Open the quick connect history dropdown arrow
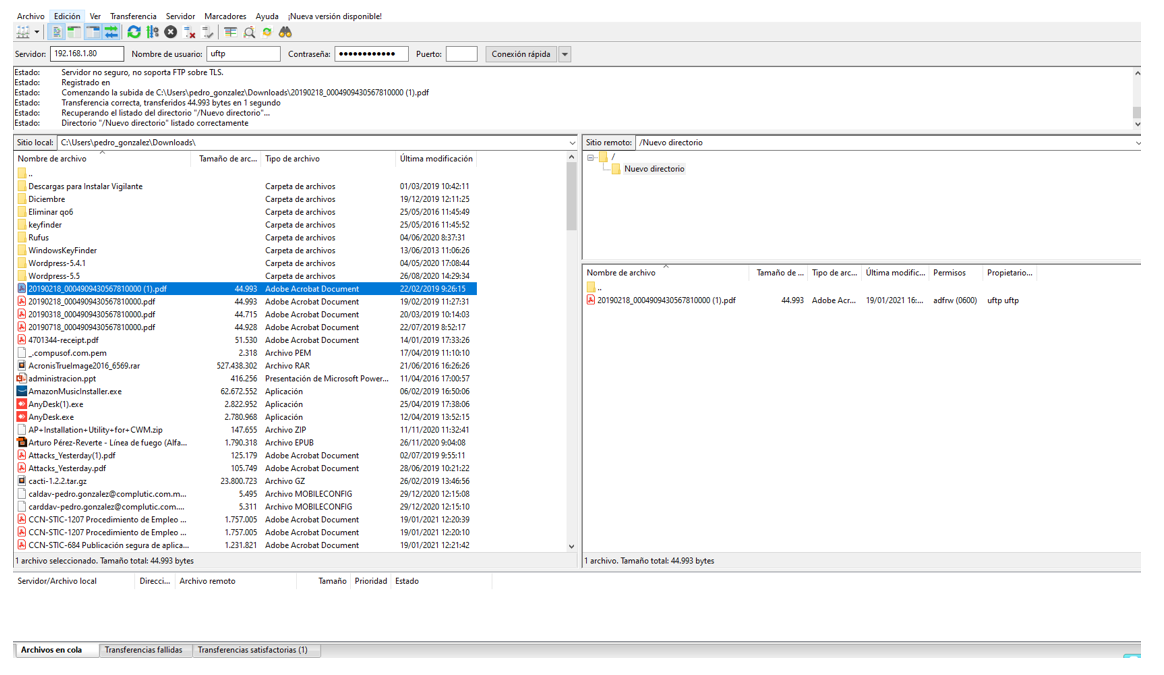 (x=565, y=54)
